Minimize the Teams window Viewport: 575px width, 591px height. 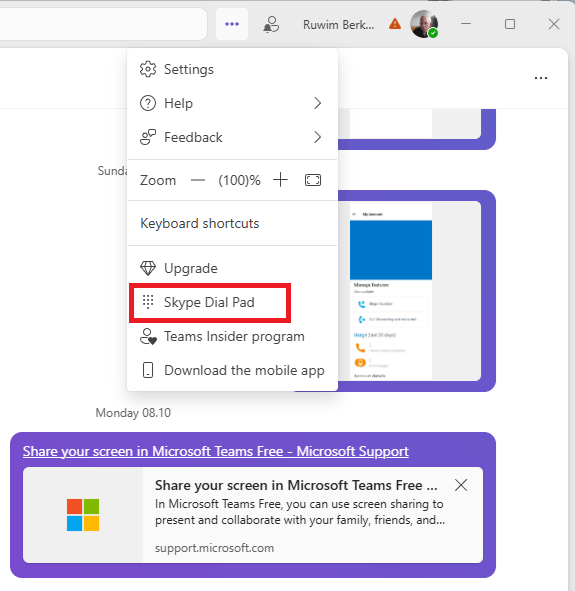466,24
